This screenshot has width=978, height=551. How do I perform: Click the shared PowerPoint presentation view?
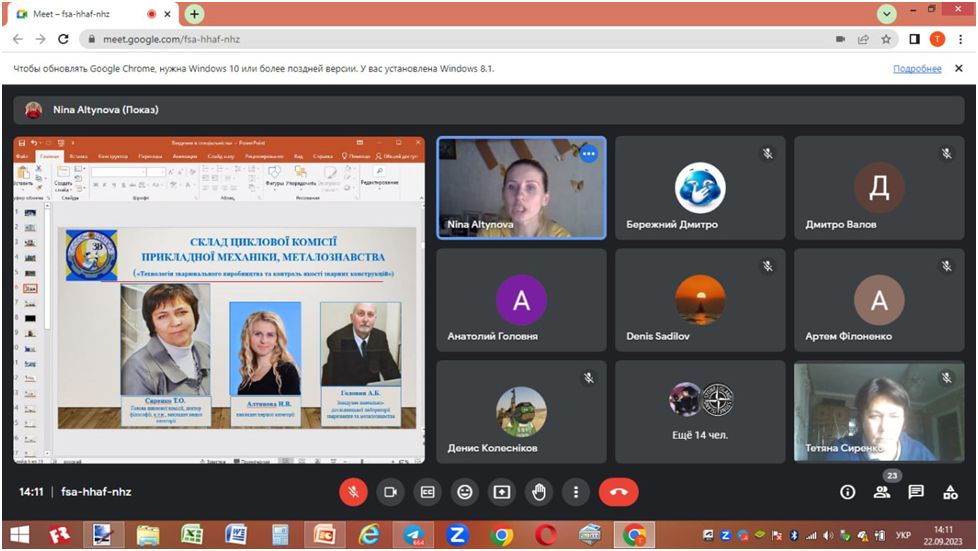point(219,300)
